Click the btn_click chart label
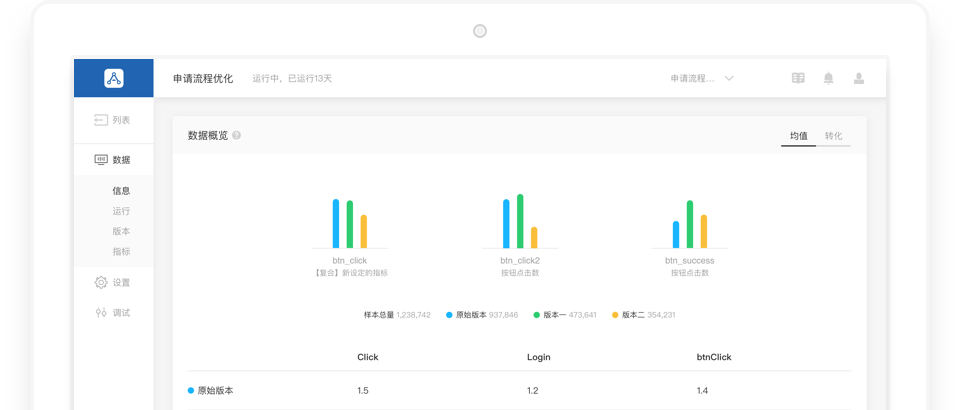Image resolution: width=960 pixels, height=410 pixels. pyautogui.click(x=350, y=261)
